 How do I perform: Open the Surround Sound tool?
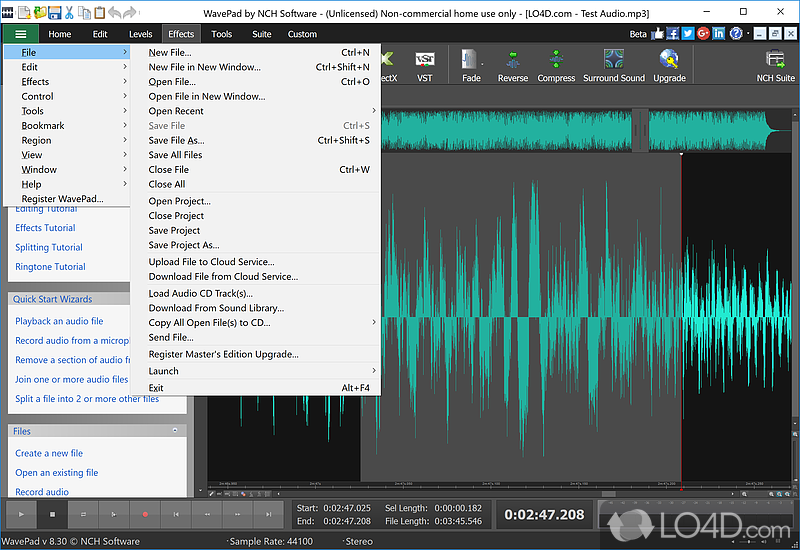pyautogui.click(x=614, y=62)
